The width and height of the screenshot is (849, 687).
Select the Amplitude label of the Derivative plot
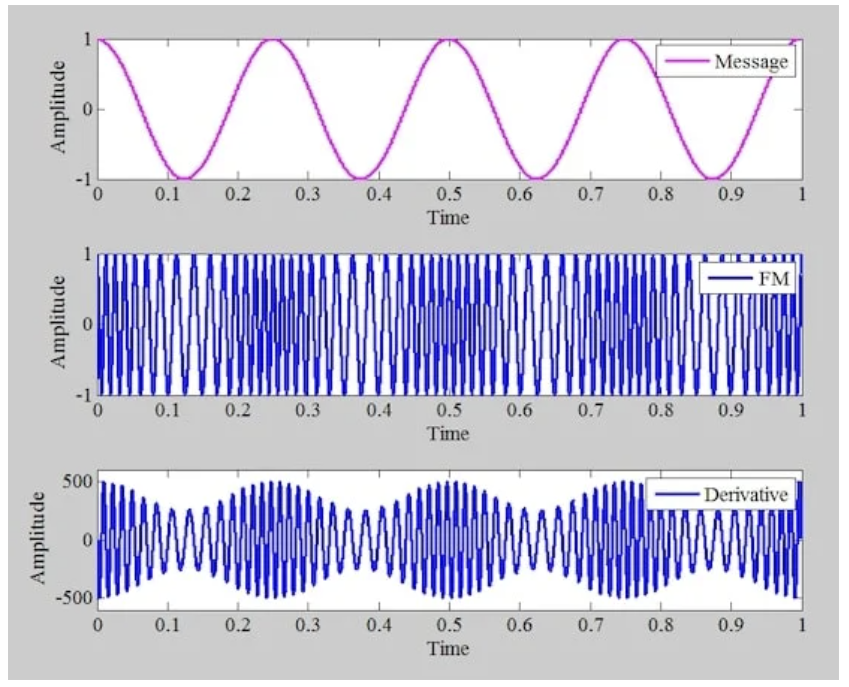(37, 538)
